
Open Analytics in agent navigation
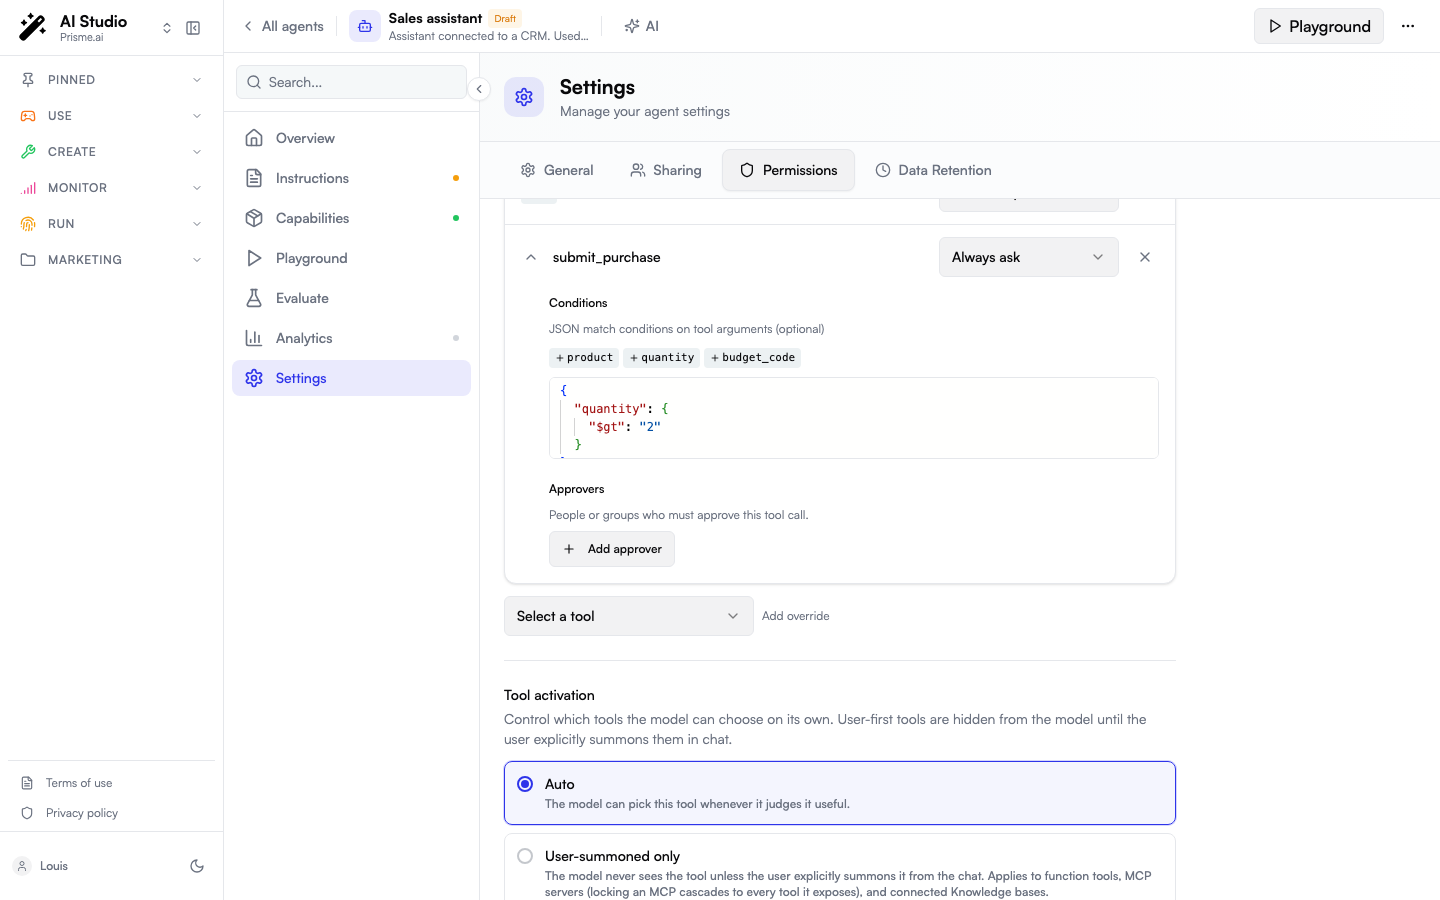pos(351,338)
